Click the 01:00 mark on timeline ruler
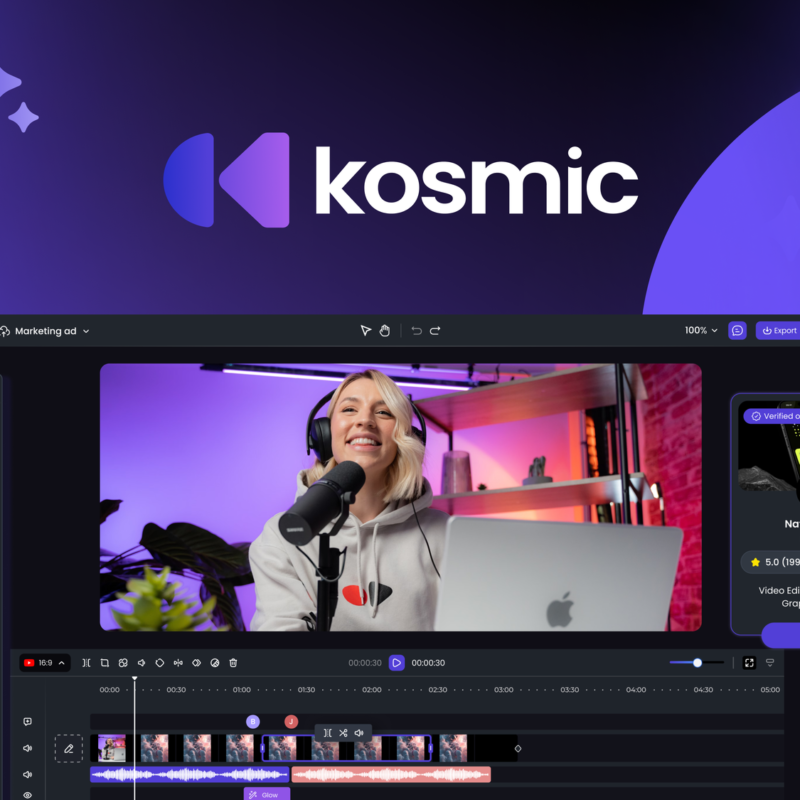800x800 pixels. [242, 690]
